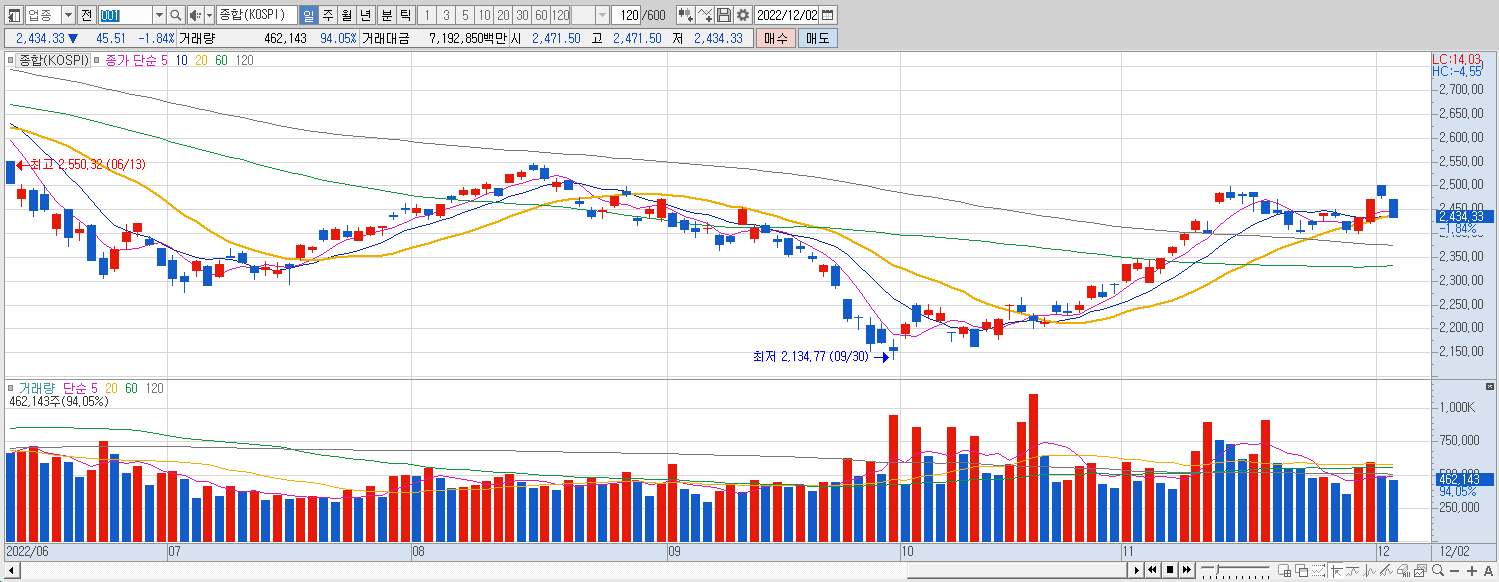The image size is (1499, 582).
Task: Click the speaker sound icon
Action: 195,15
